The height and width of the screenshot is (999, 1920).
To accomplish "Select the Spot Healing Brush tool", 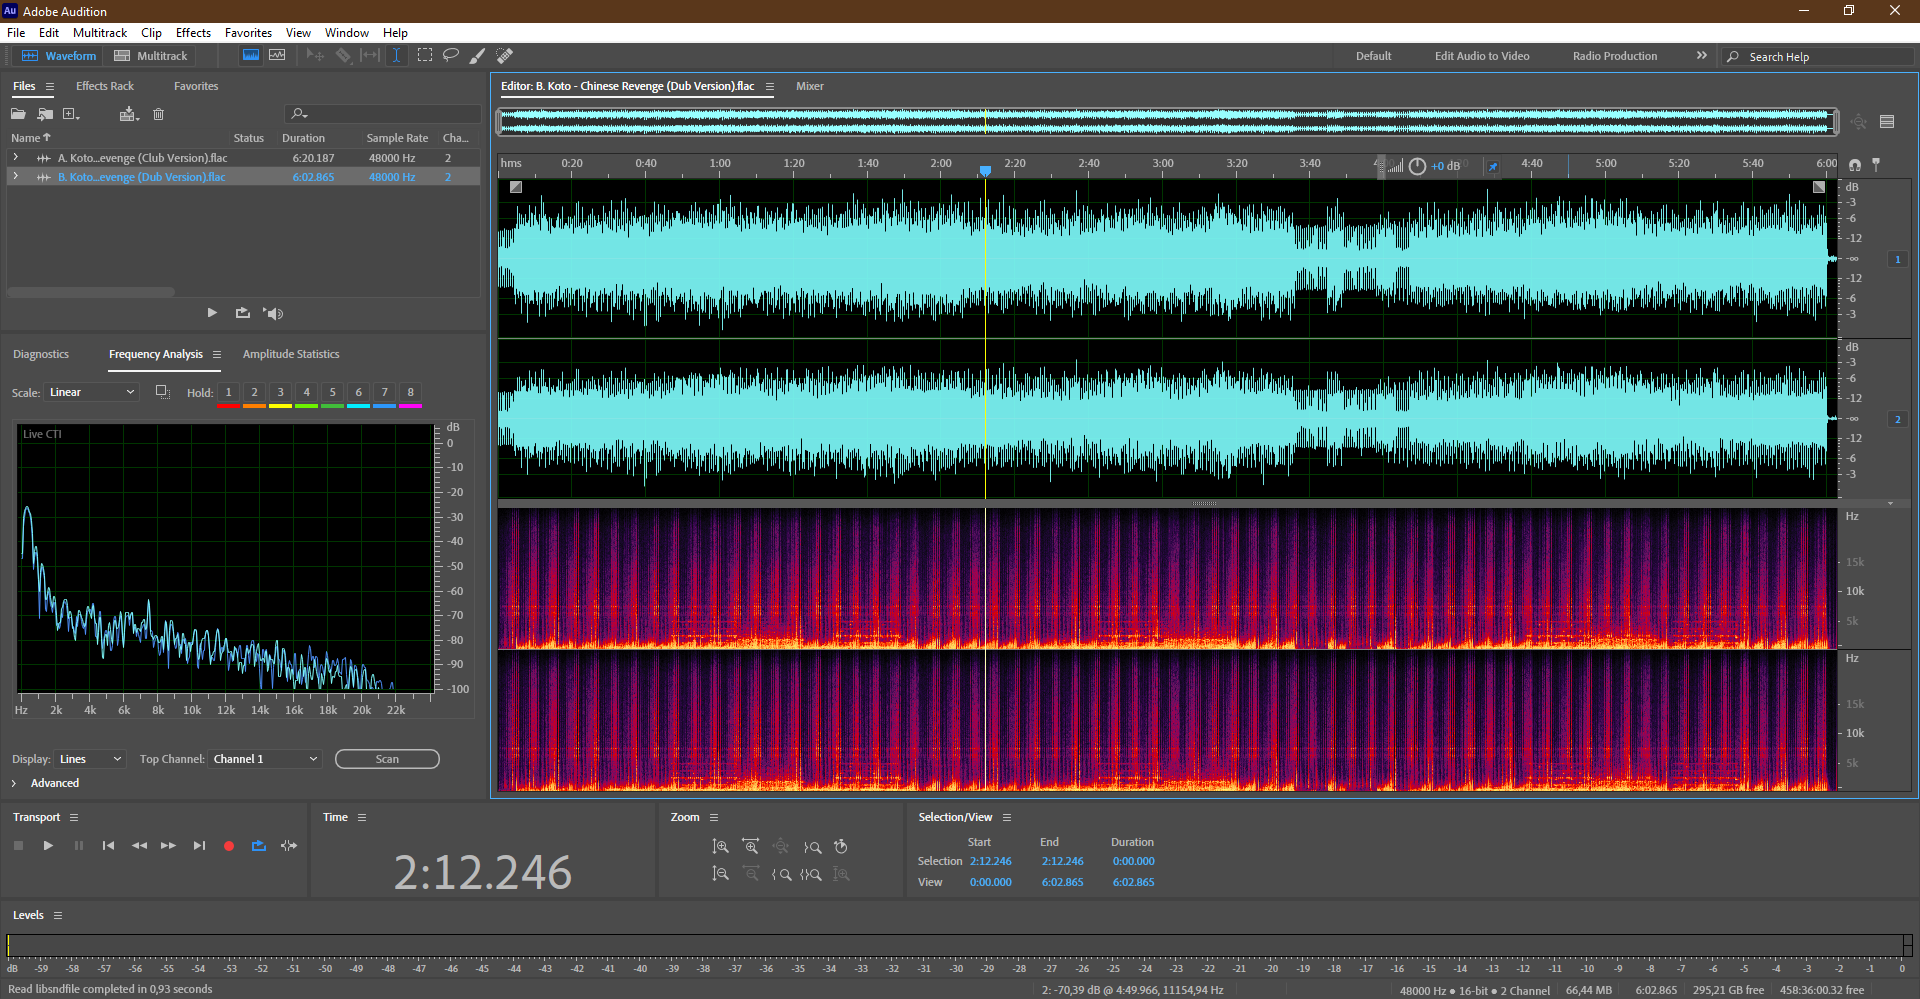I will 505,56.
